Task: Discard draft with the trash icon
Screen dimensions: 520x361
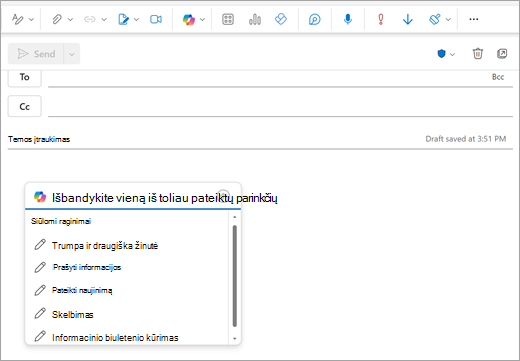Action: point(478,53)
